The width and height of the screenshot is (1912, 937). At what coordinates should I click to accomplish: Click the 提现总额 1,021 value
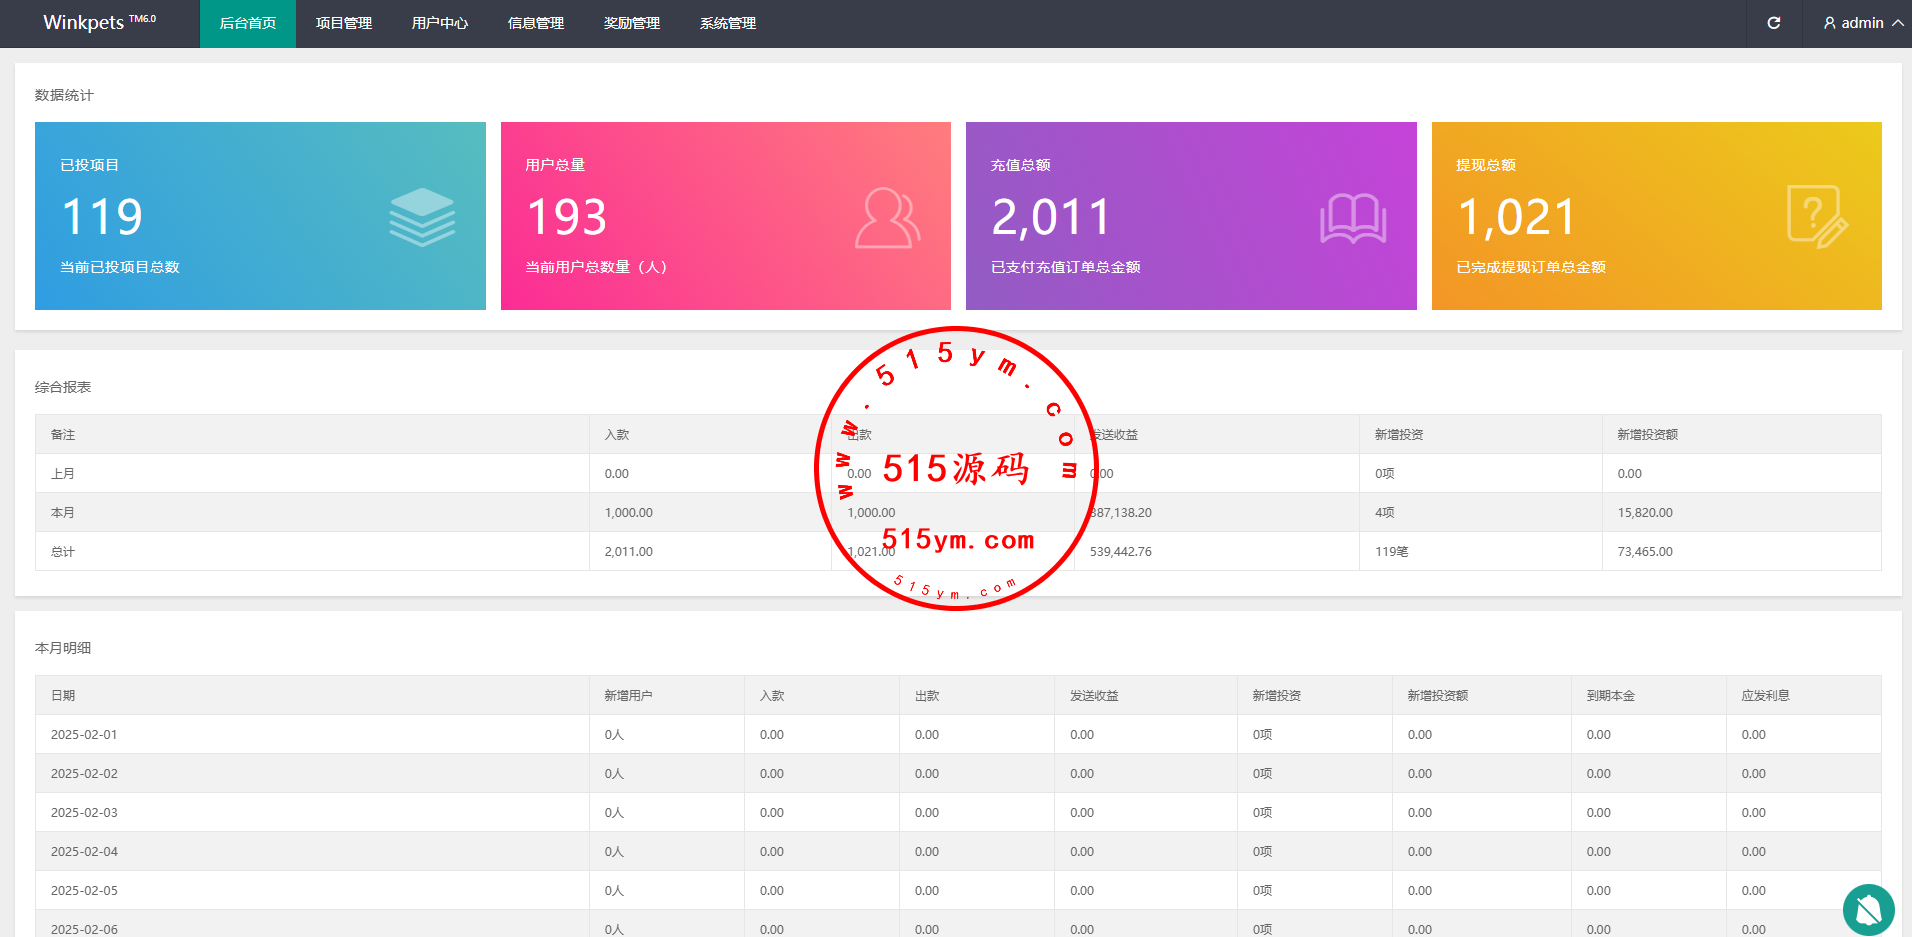tap(1516, 217)
